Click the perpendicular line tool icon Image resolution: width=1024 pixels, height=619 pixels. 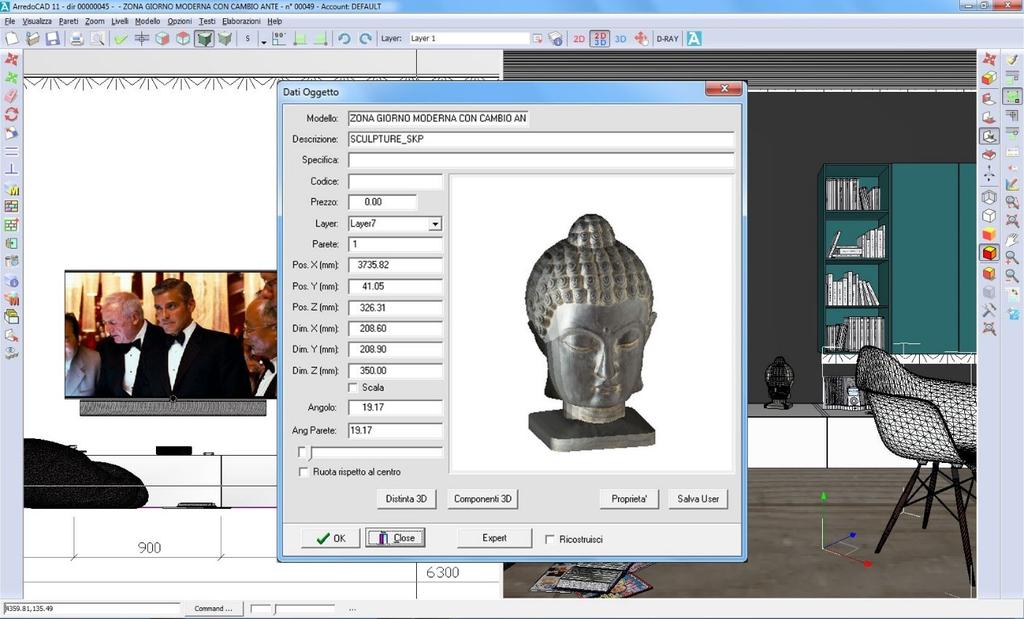tap(11, 169)
